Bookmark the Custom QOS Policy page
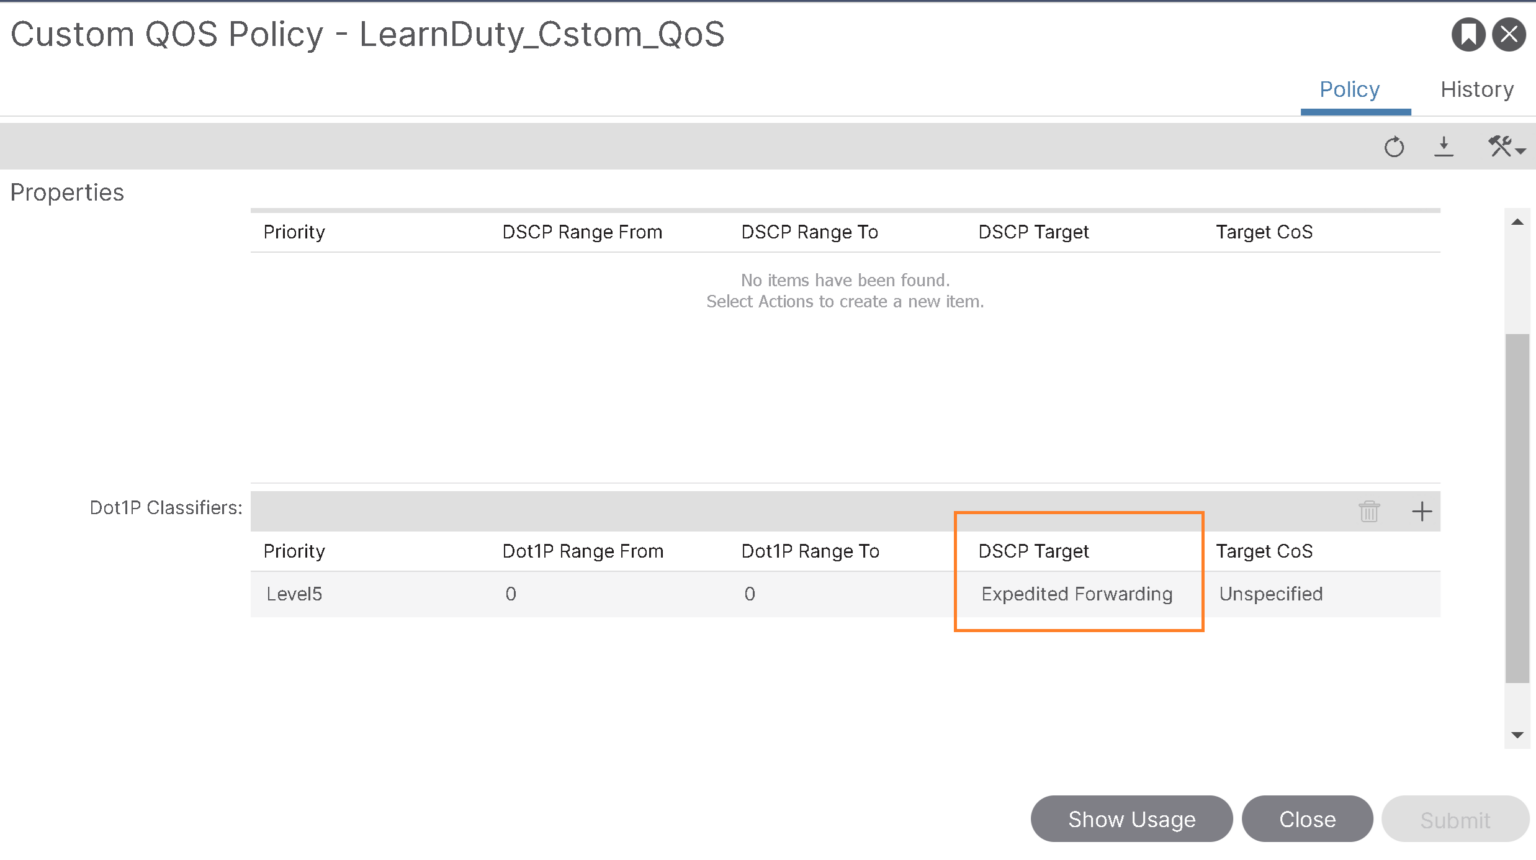This screenshot has width=1536, height=860. click(1468, 33)
